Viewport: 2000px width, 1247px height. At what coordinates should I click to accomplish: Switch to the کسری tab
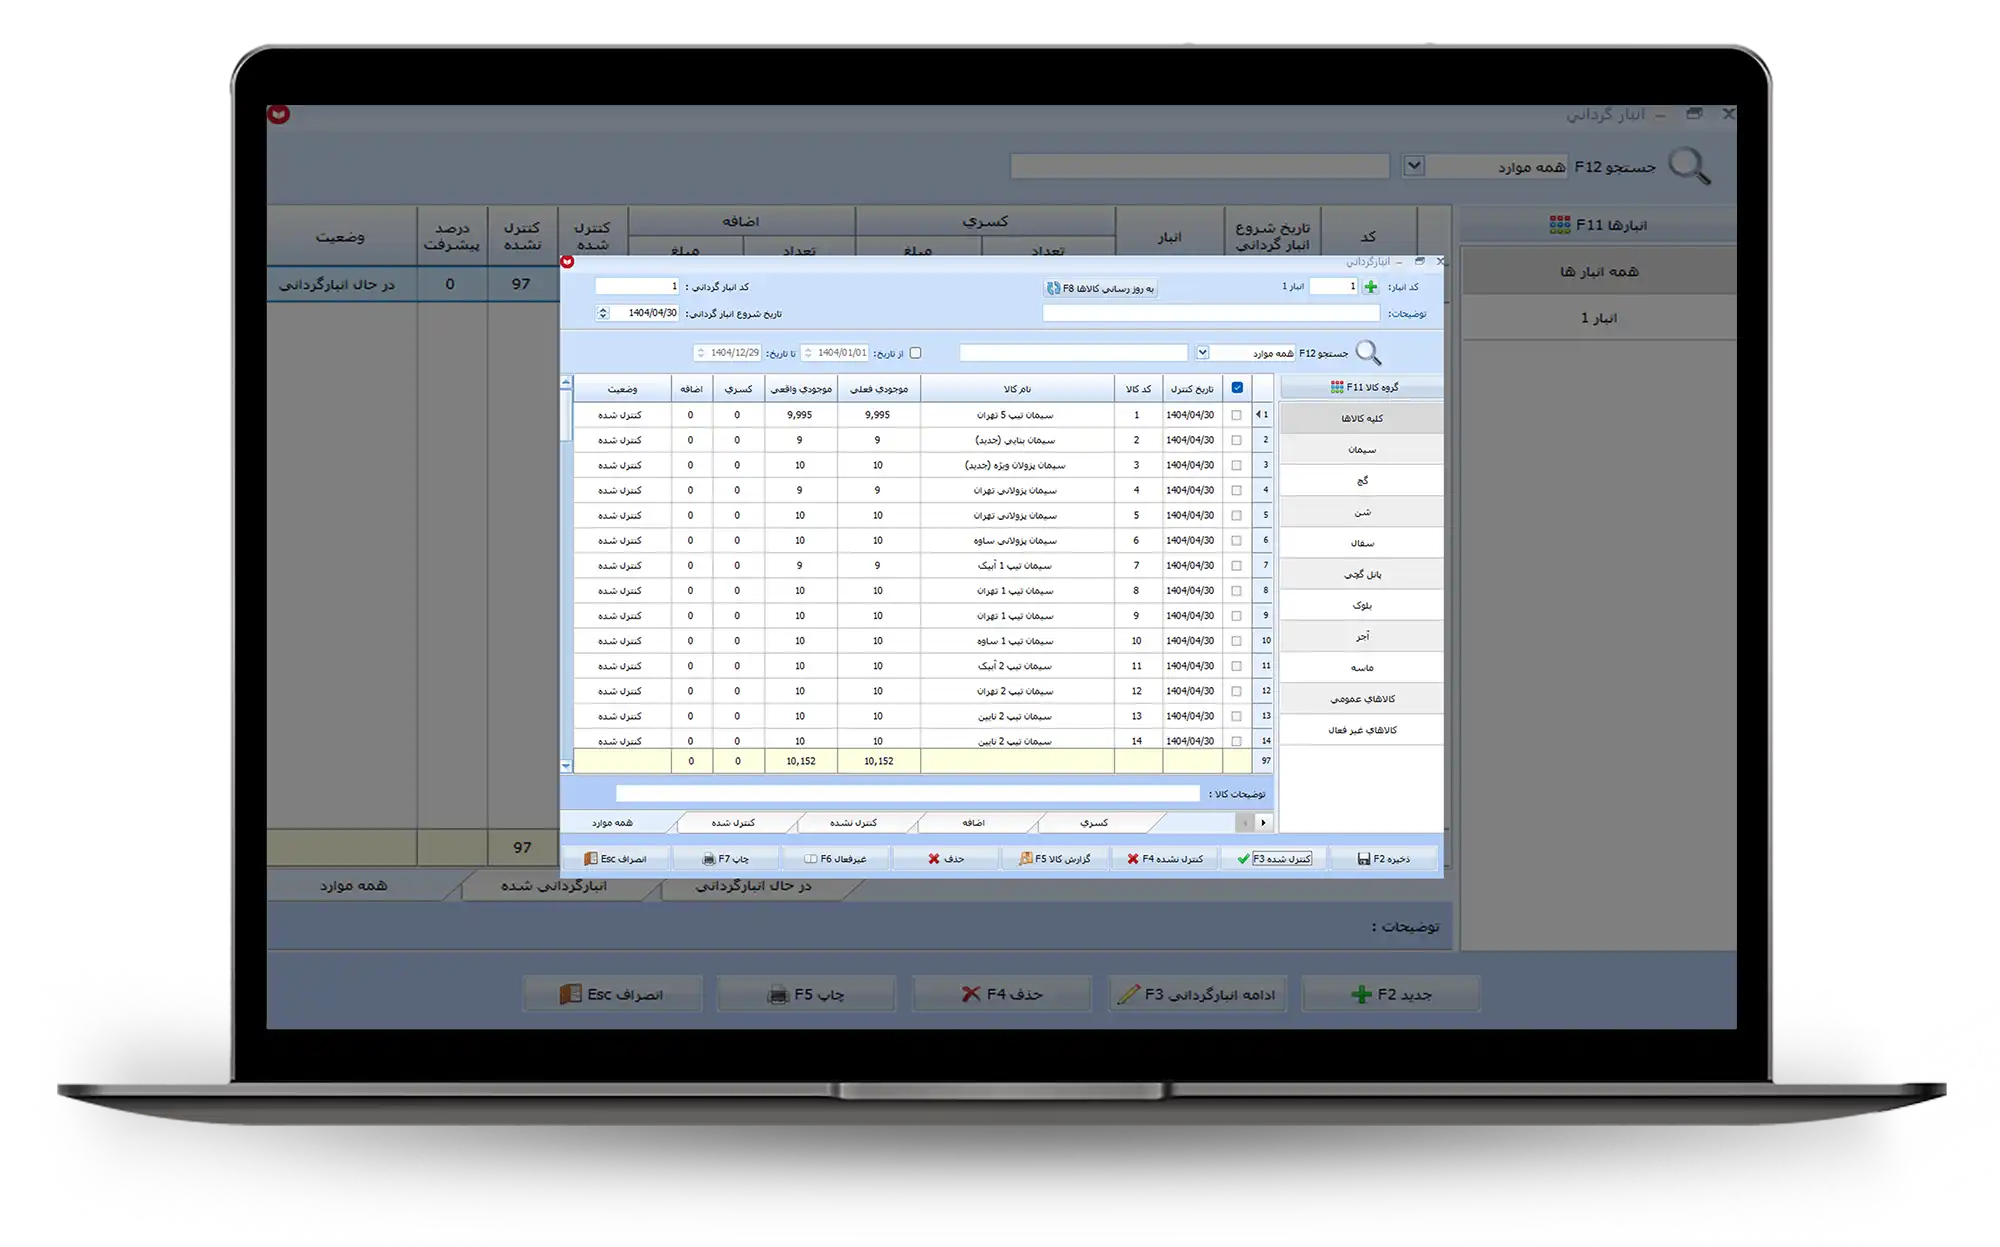pos(1094,823)
